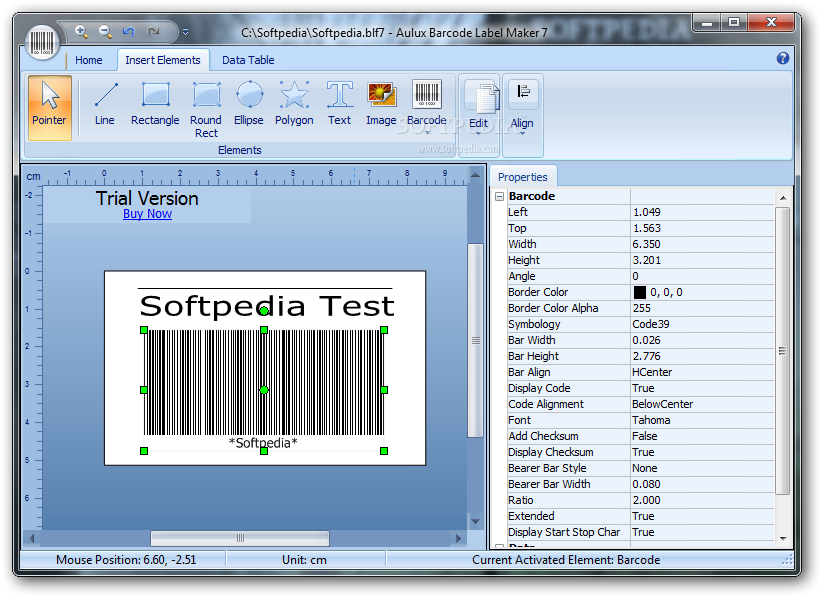Select the Border Color Alpha value 255

[702, 308]
